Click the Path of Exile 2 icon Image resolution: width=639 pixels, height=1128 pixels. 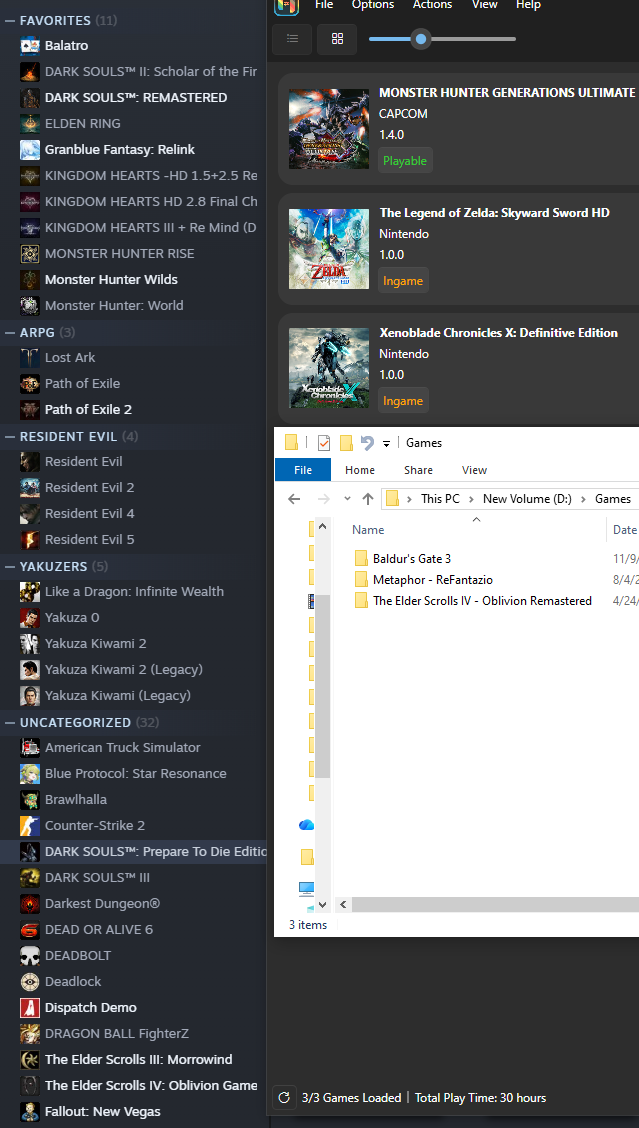(30, 409)
